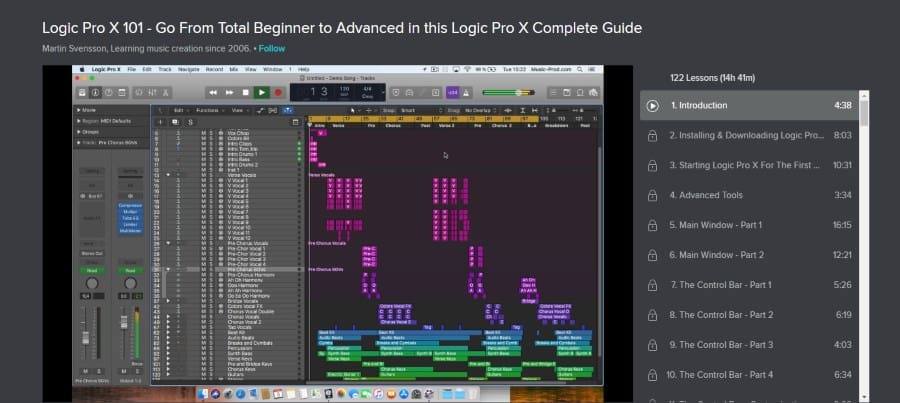Open Editors with the scissors icon
Image resolution: width=900 pixels, height=403 pixels.
coord(165,92)
